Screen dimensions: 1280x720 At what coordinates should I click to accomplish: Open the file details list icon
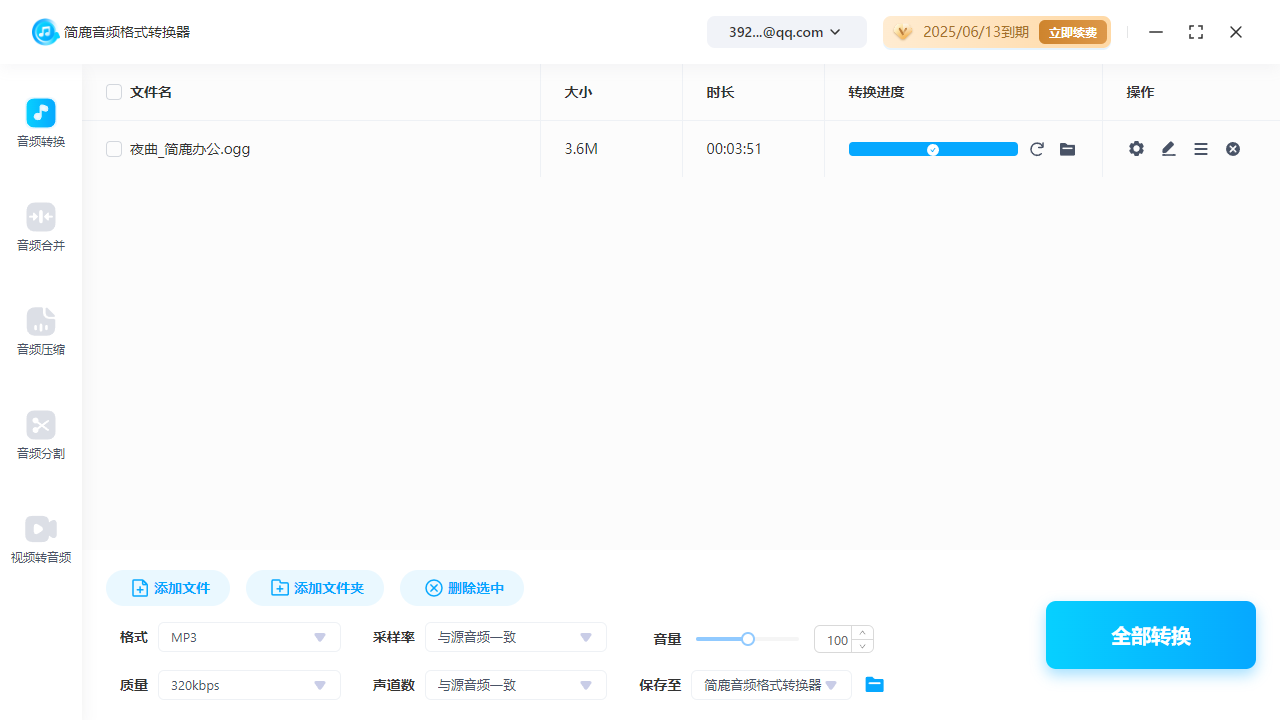click(x=1200, y=148)
